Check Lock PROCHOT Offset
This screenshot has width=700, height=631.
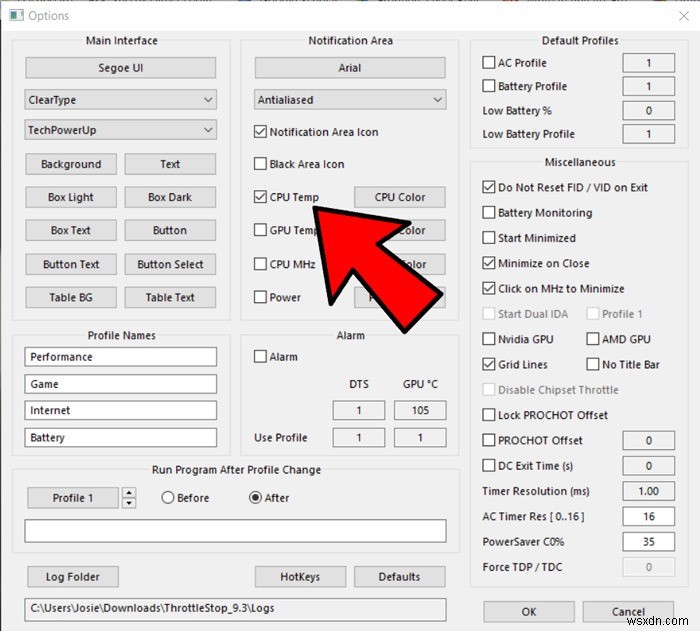point(488,415)
